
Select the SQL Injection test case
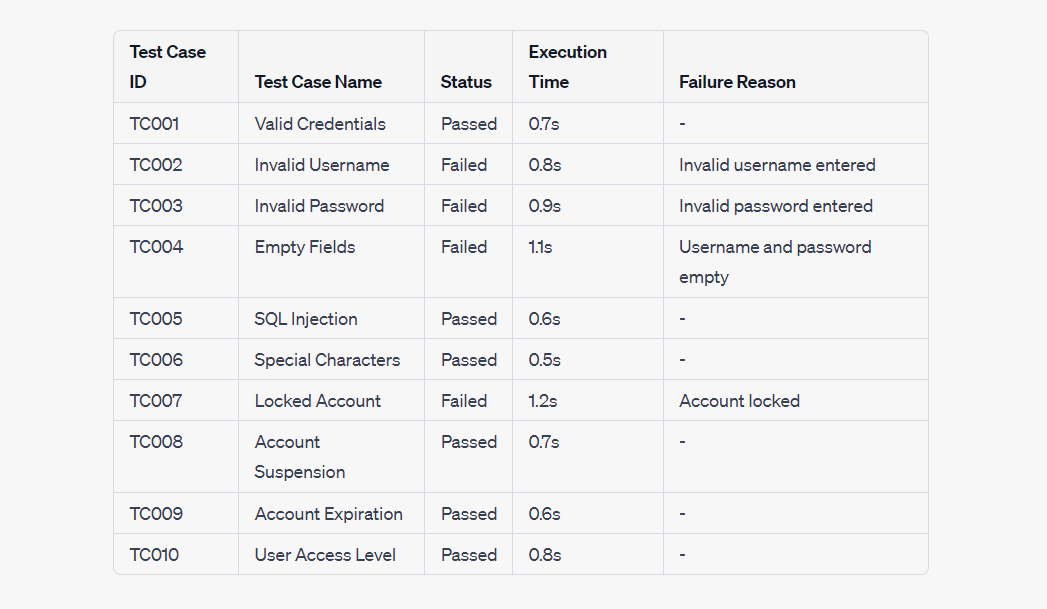(x=306, y=319)
